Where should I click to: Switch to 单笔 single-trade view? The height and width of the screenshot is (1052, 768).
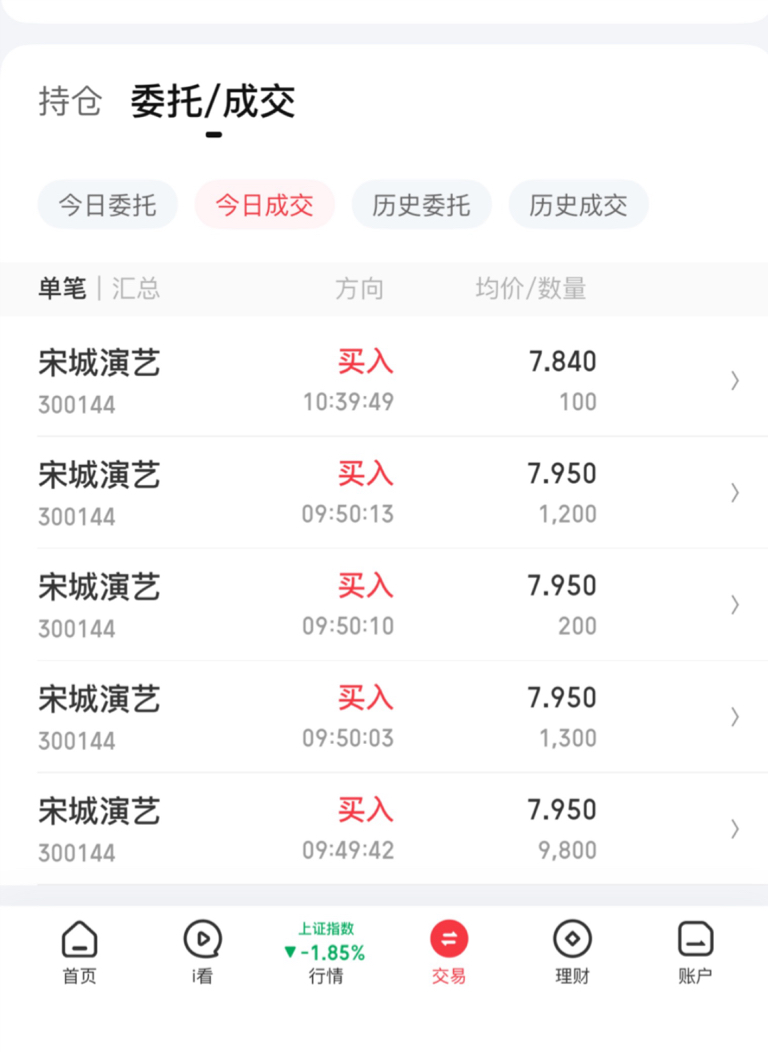pos(62,289)
